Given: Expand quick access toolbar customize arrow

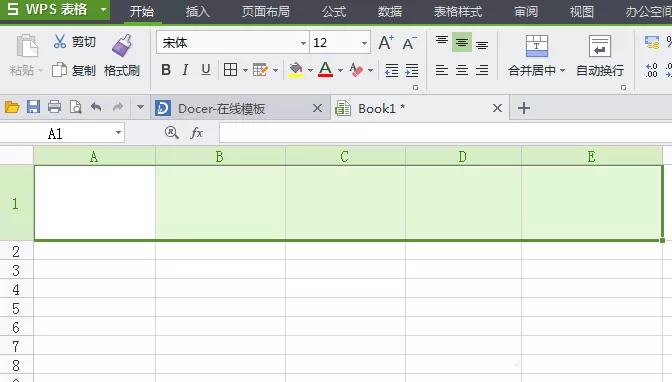Looking at the screenshot, I should pyautogui.click(x=140, y=107).
